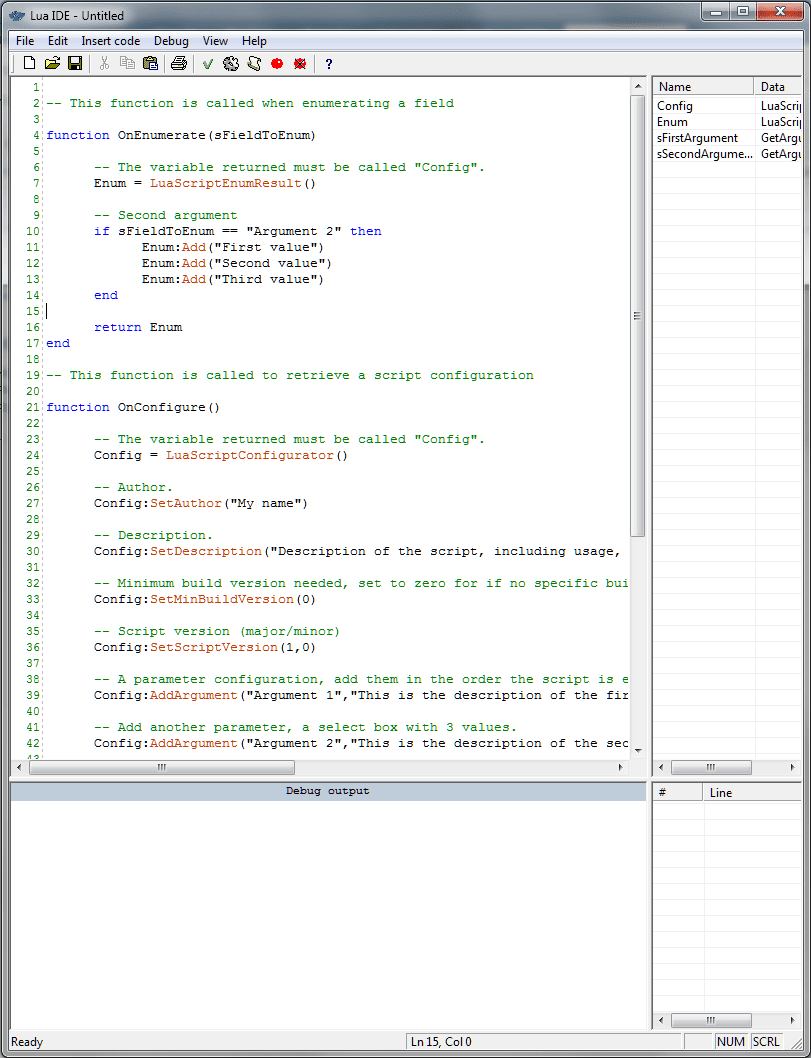This screenshot has height=1058, width=811.
Task: Click the "-- Author." comment line
Action: [x=134, y=487]
